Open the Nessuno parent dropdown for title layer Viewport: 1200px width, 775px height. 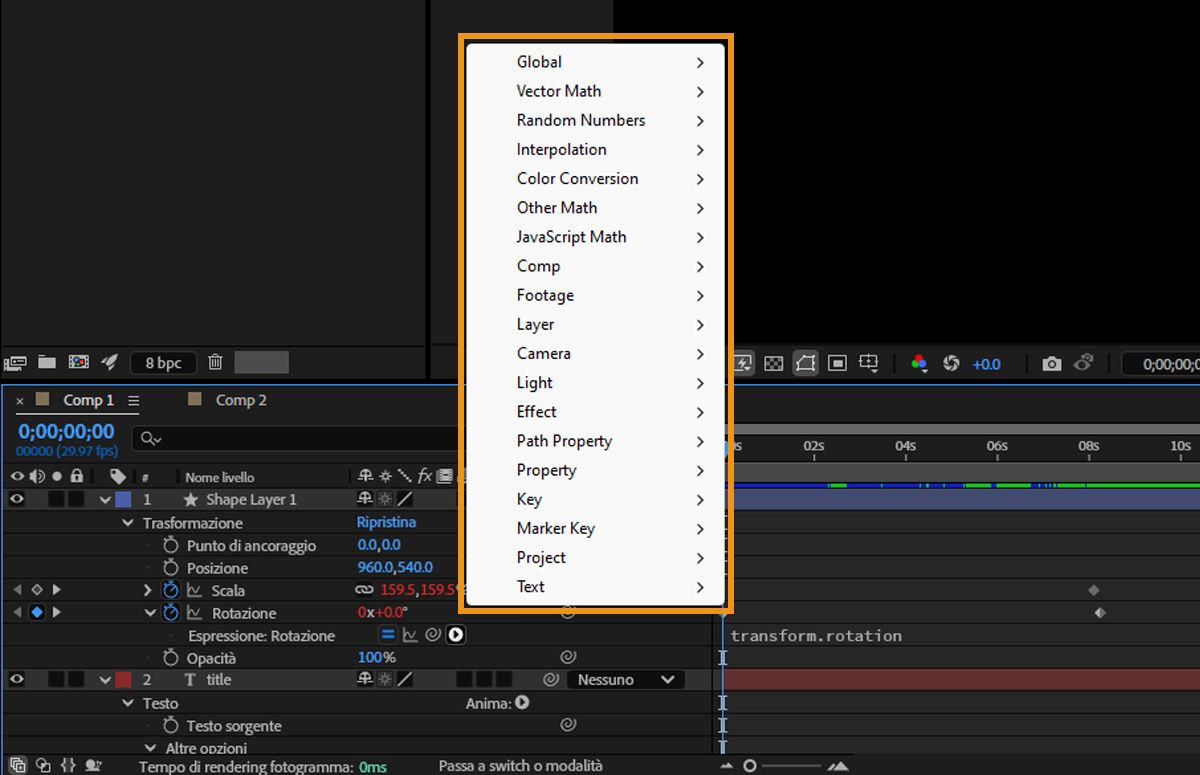pos(625,679)
